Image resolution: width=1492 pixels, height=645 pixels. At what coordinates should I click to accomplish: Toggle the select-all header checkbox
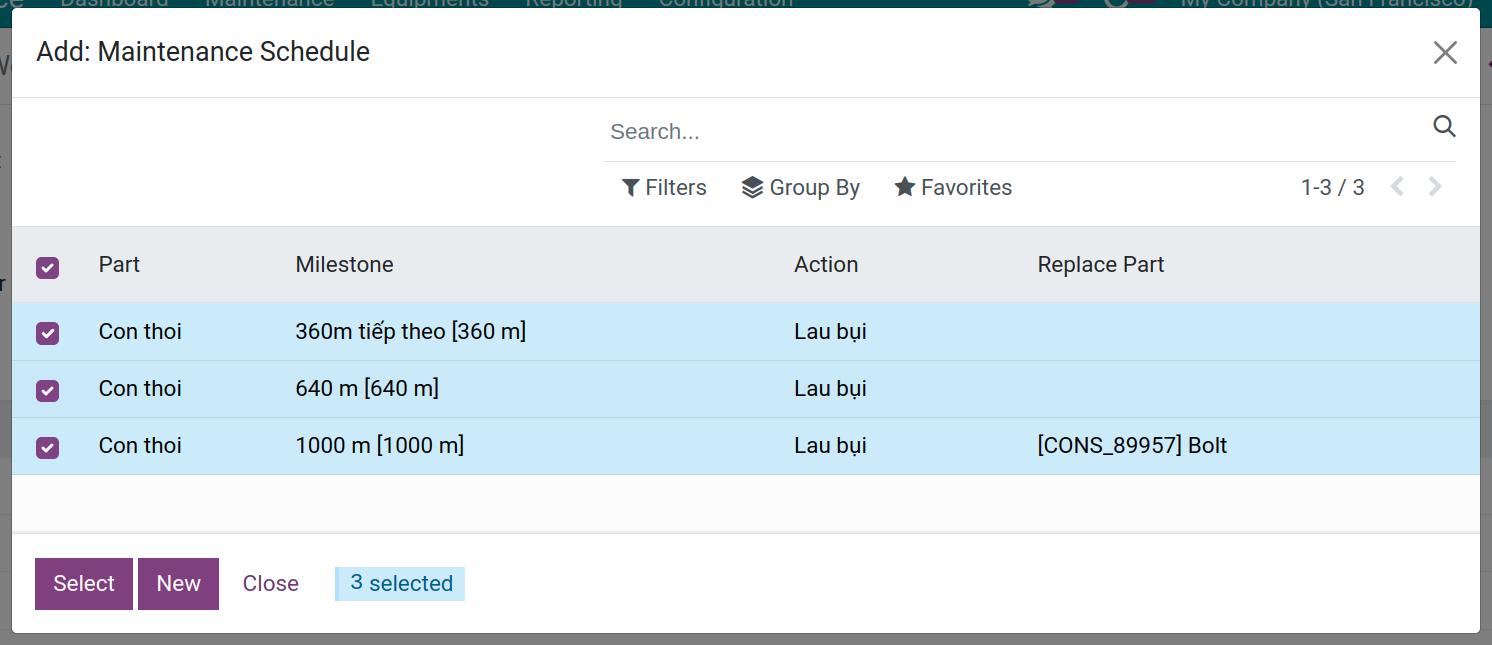click(48, 267)
